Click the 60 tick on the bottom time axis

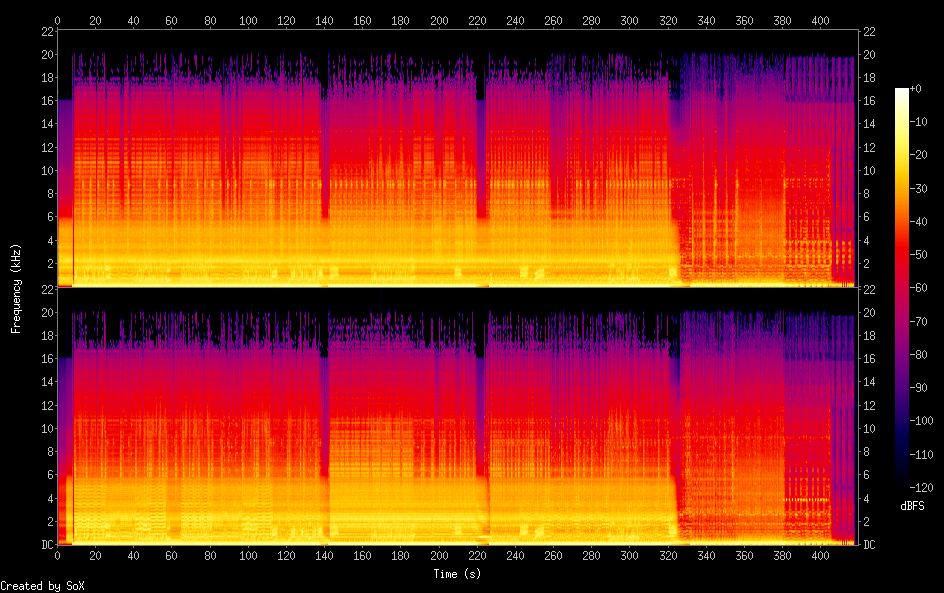click(x=172, y=556)
